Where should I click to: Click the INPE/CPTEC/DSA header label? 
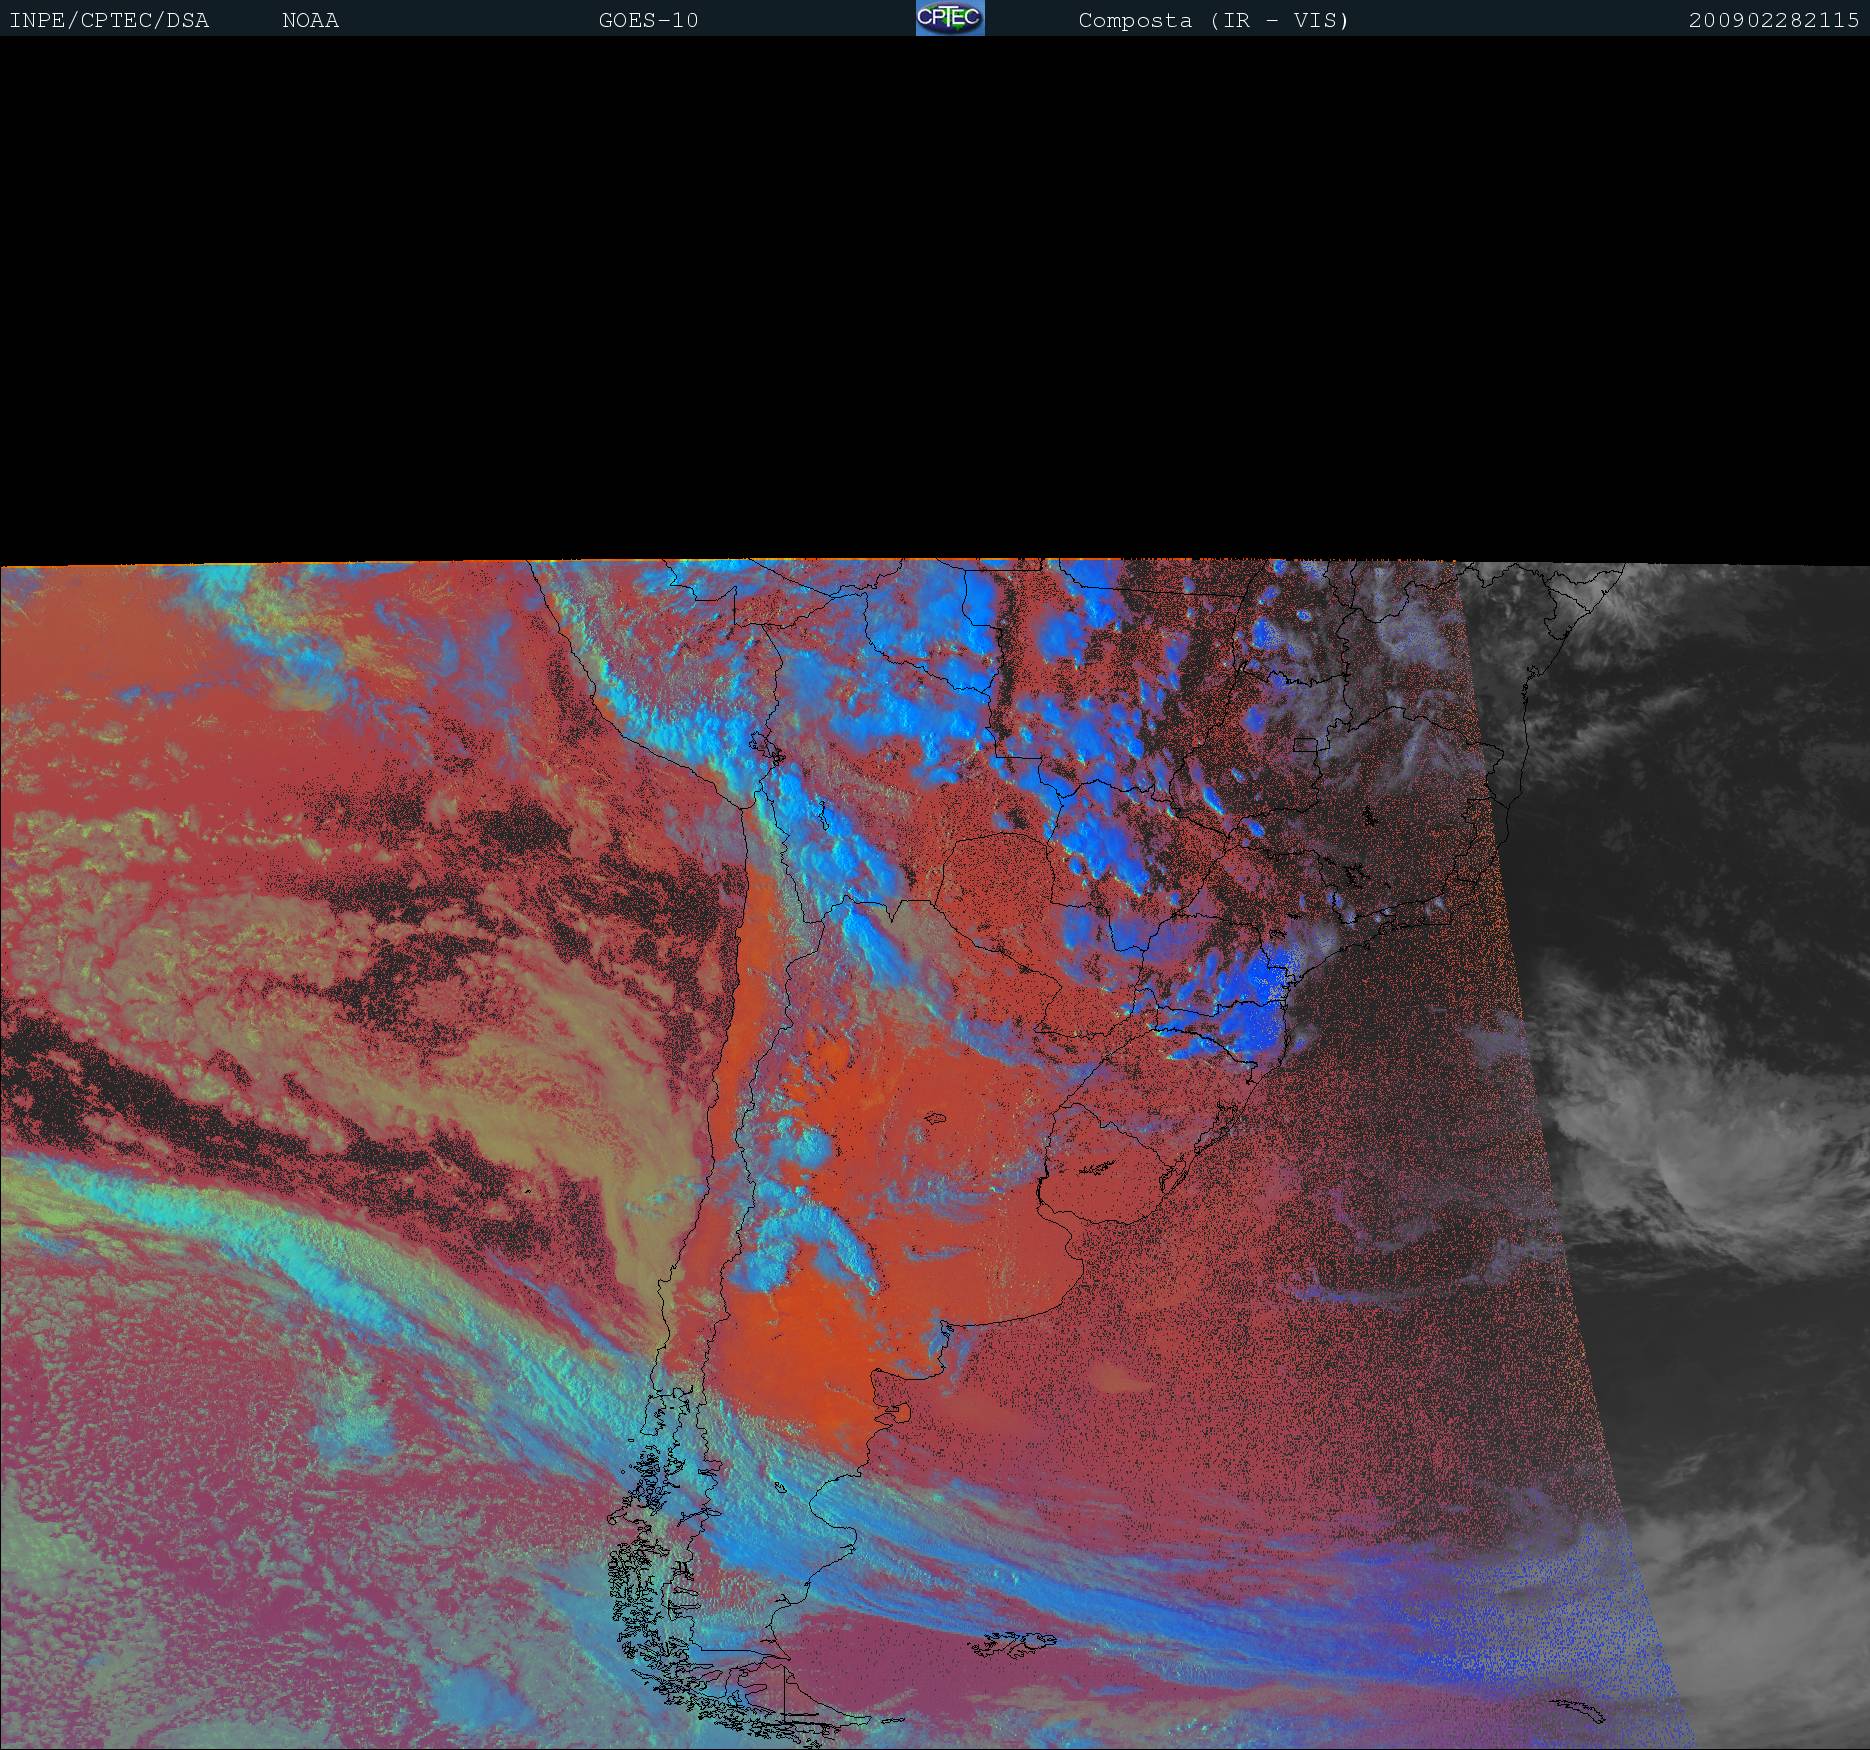[109, 21]
